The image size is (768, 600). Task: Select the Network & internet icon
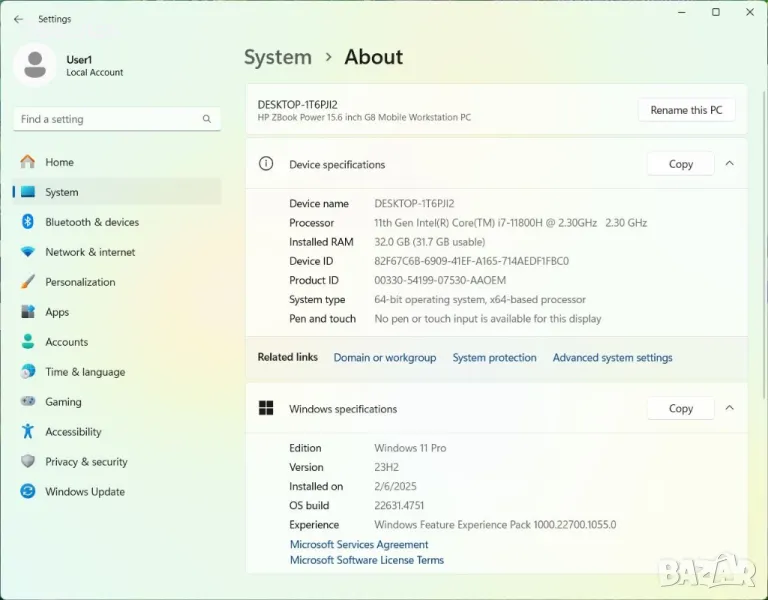click(x=28, y=252)
